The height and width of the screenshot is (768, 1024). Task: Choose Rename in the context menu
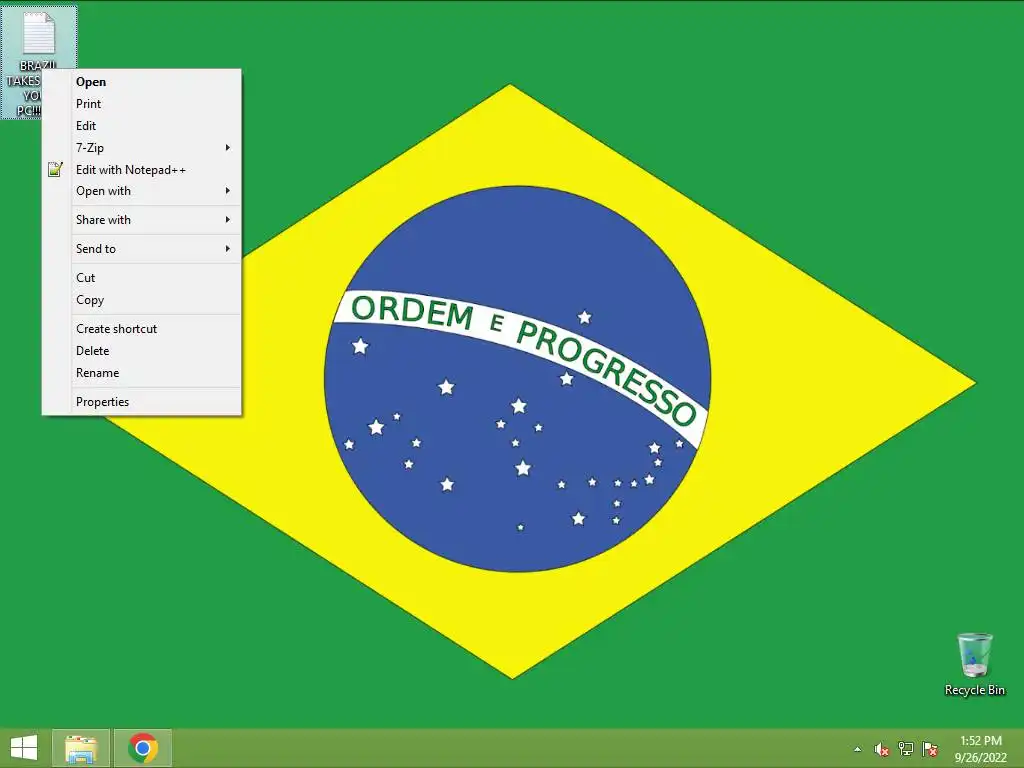[x=142, y=373]
